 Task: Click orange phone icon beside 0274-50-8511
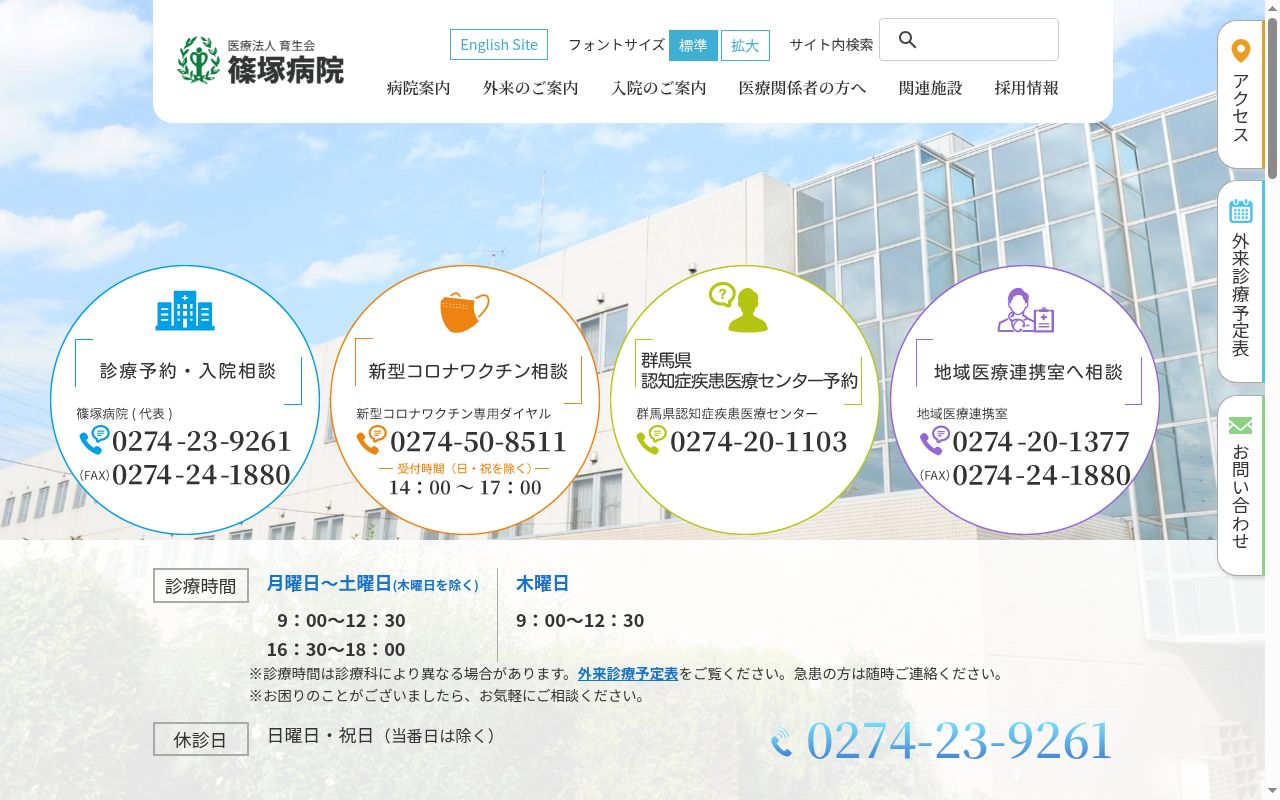pyautogui.click(x=371, y=440)
